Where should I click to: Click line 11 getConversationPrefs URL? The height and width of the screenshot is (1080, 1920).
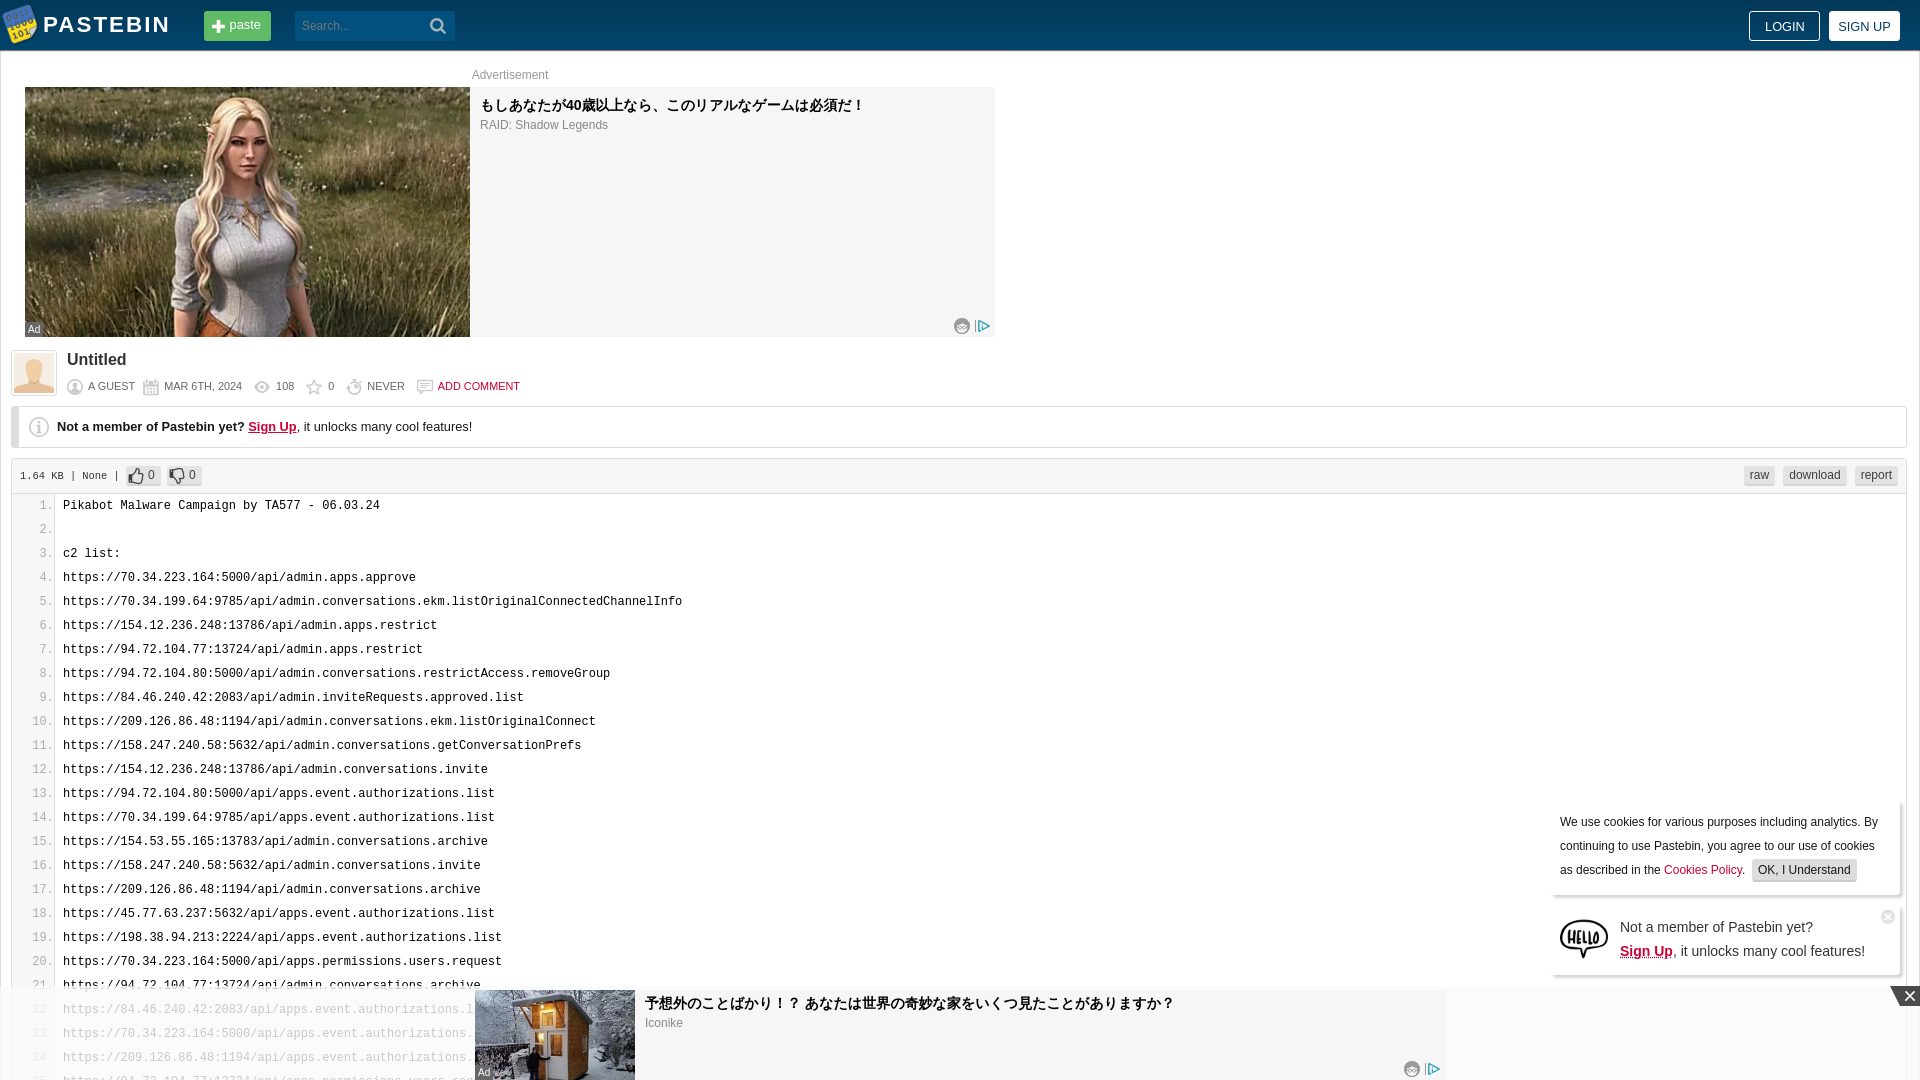point(322,746)
